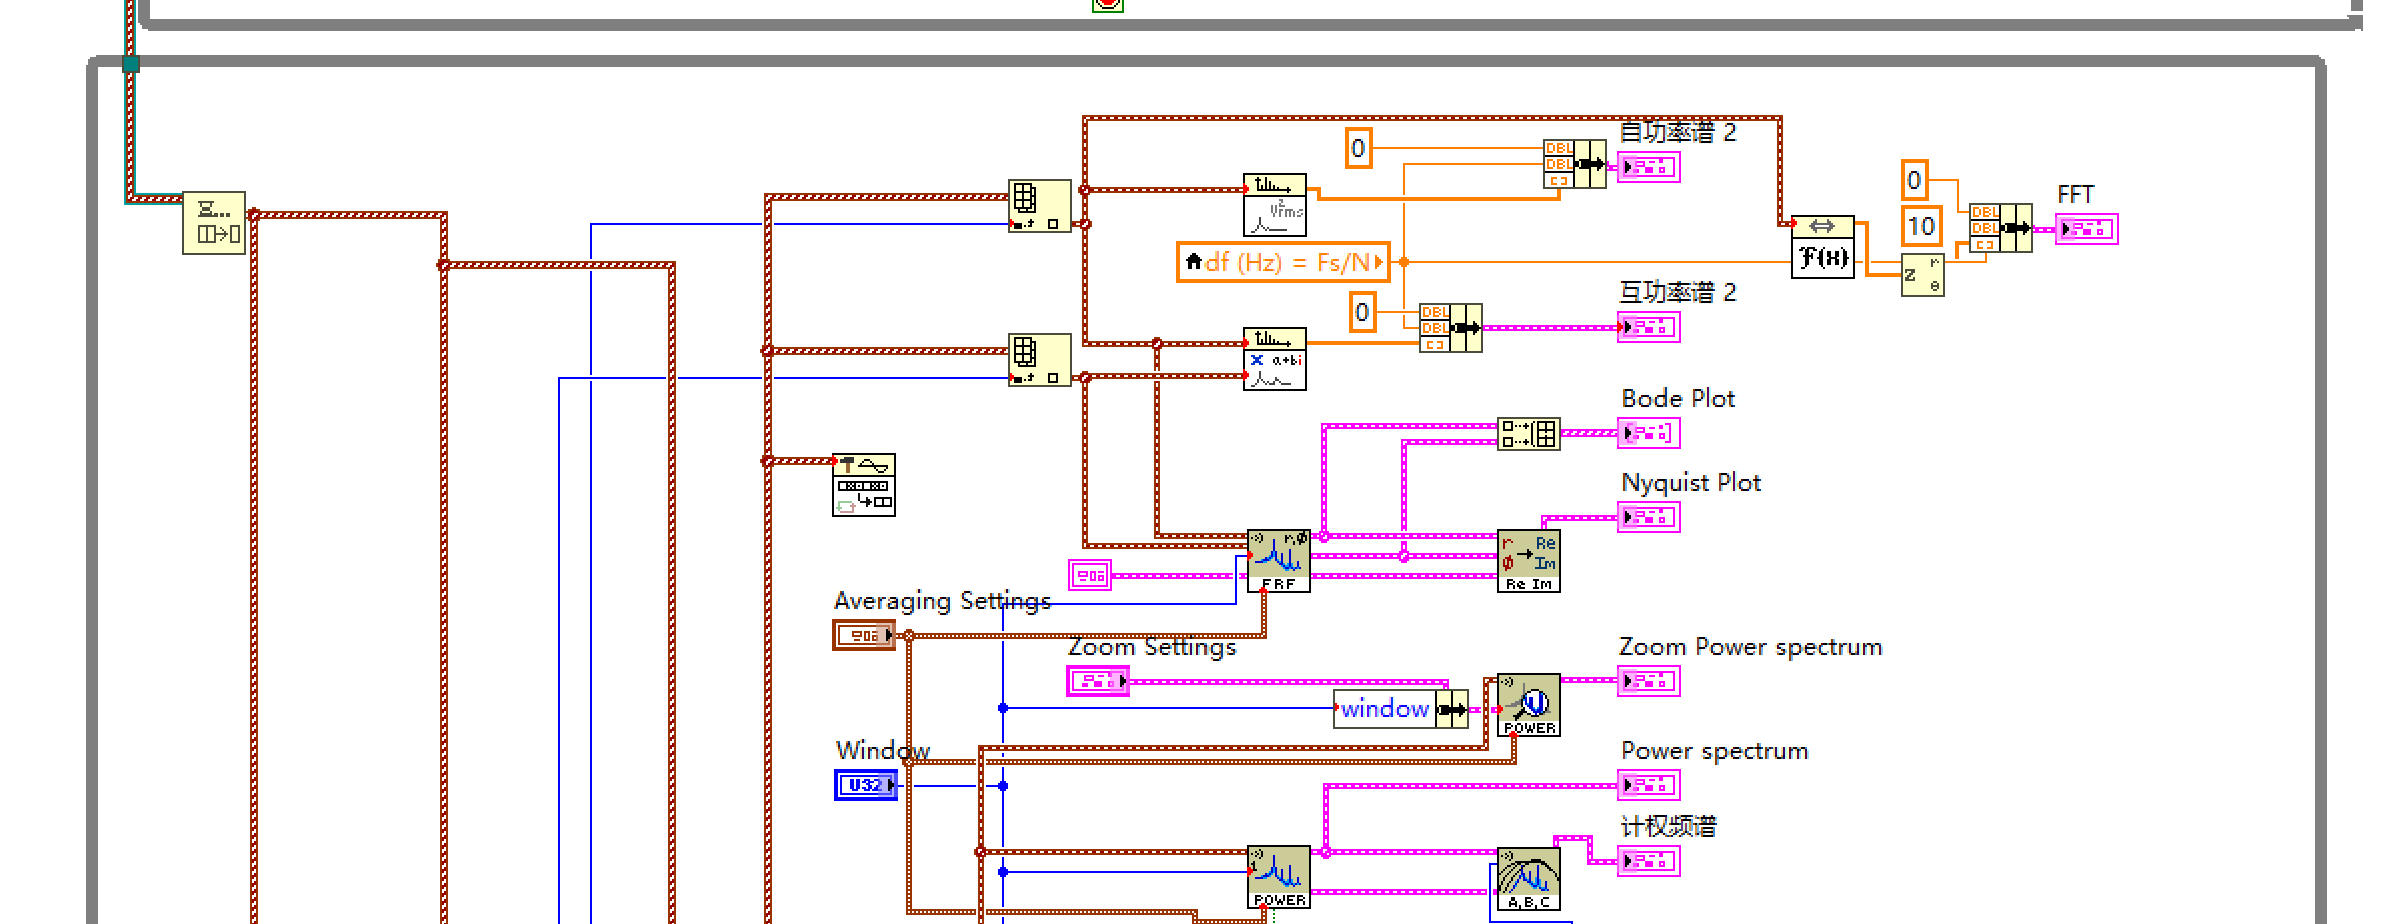
Task: Select the Zoom Settings control terminal
Action: click(x=1098, y=681)
